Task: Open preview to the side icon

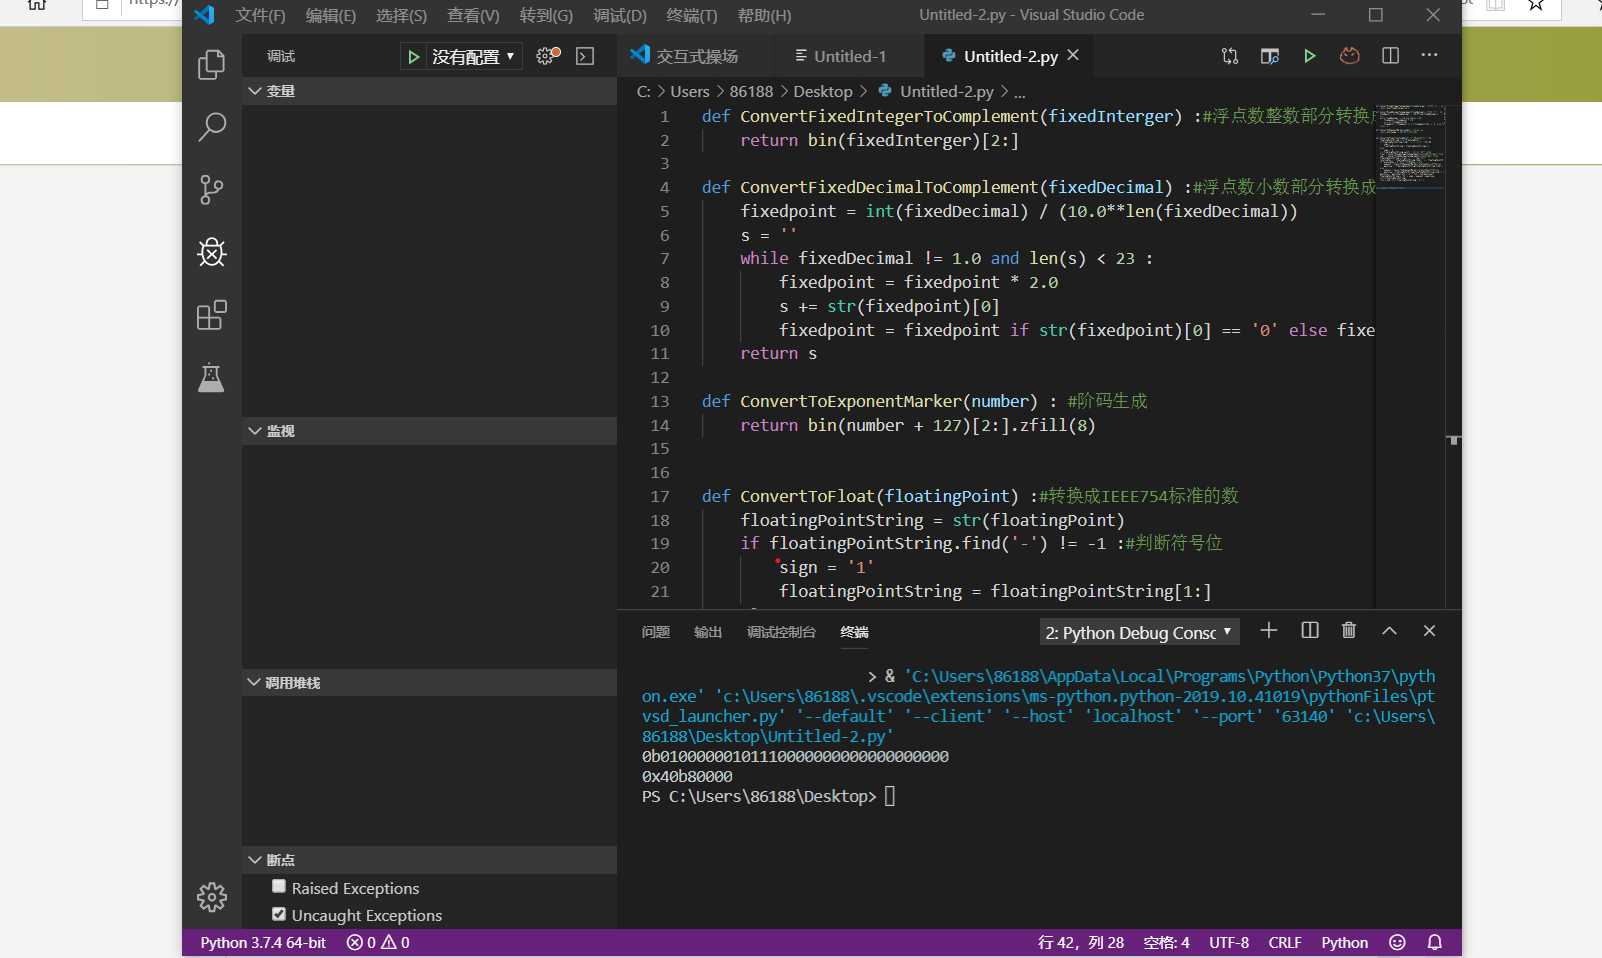Action: 1270,56
